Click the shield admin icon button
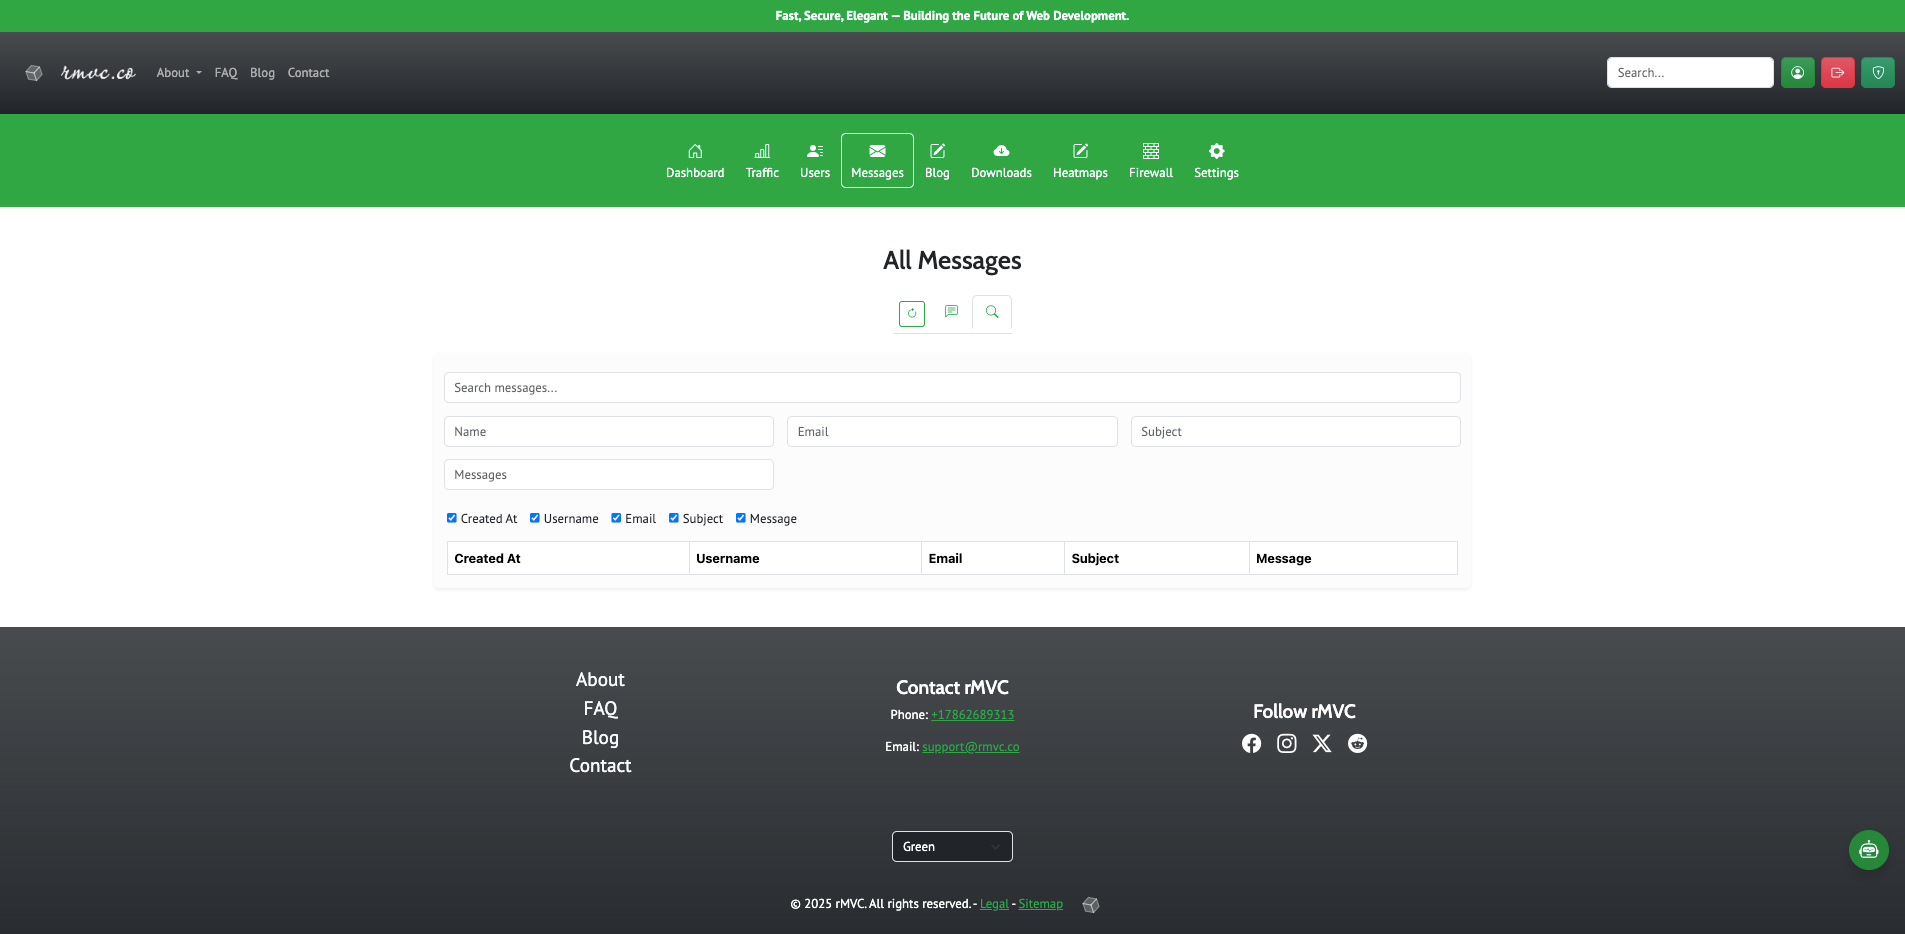 click(1877, 73)
